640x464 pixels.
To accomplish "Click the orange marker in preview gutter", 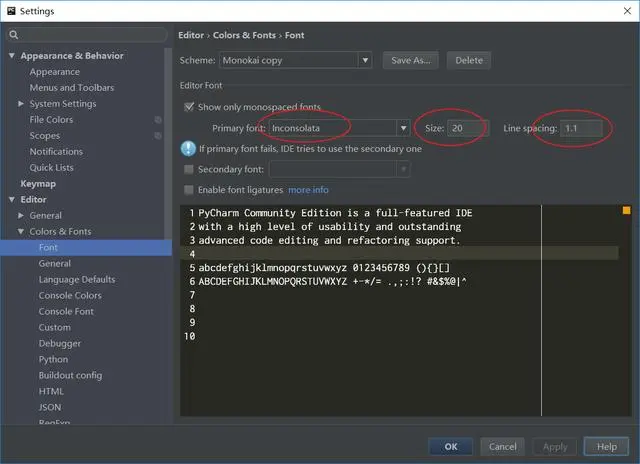I will pos(626,211).
